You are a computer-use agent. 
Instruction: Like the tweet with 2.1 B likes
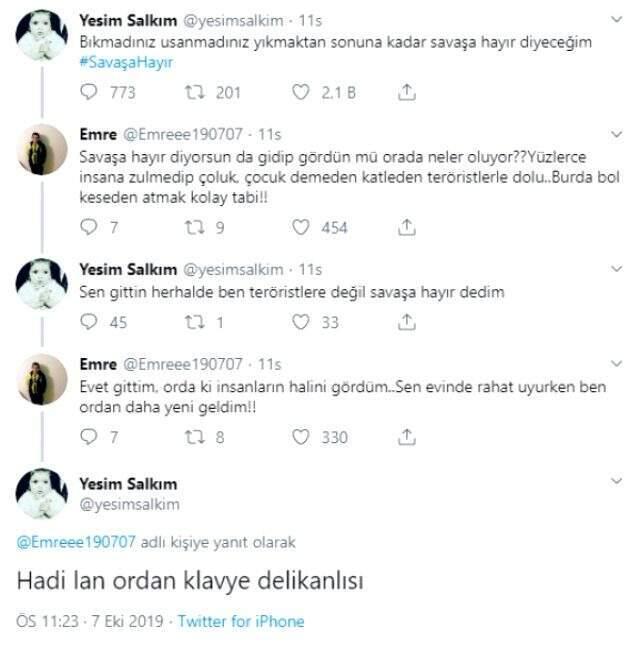300,92
